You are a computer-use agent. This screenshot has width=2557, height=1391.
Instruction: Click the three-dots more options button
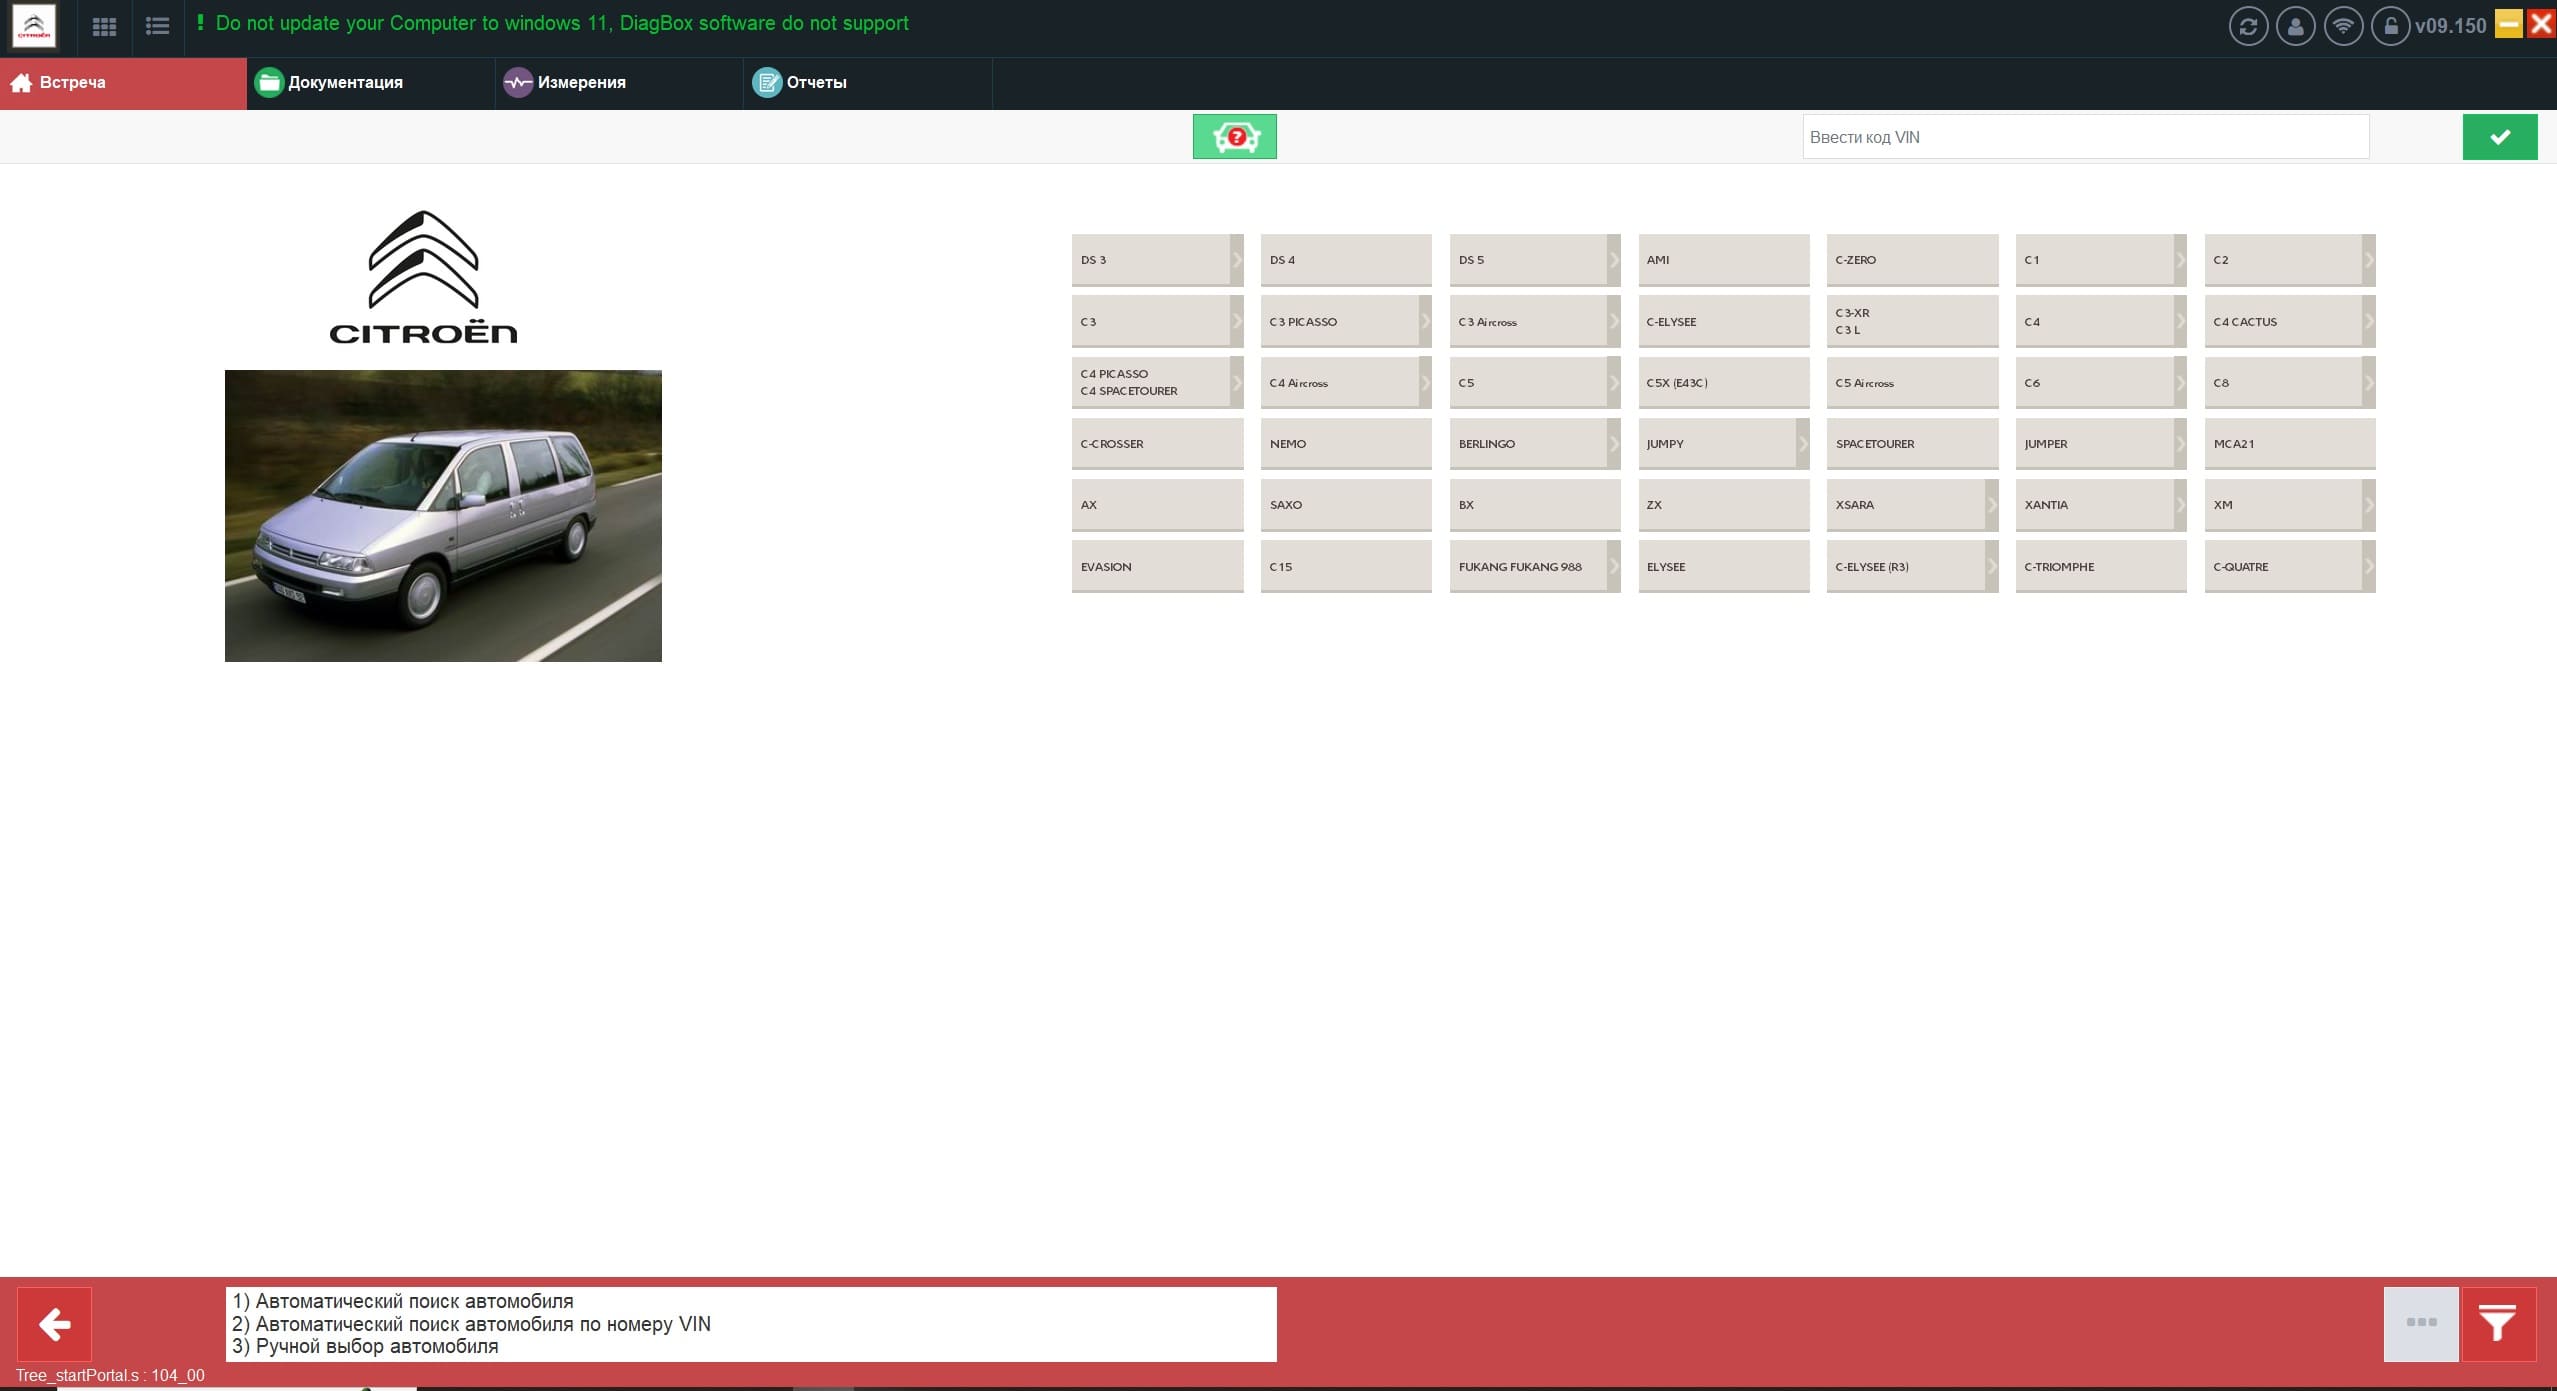point(2420,1323)
